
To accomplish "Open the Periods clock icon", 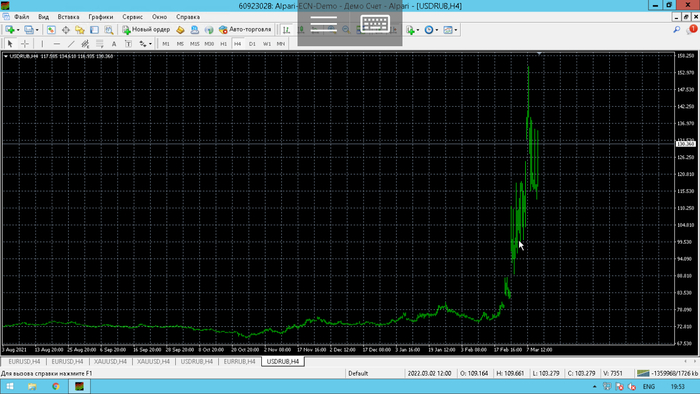I will point(429,30).
